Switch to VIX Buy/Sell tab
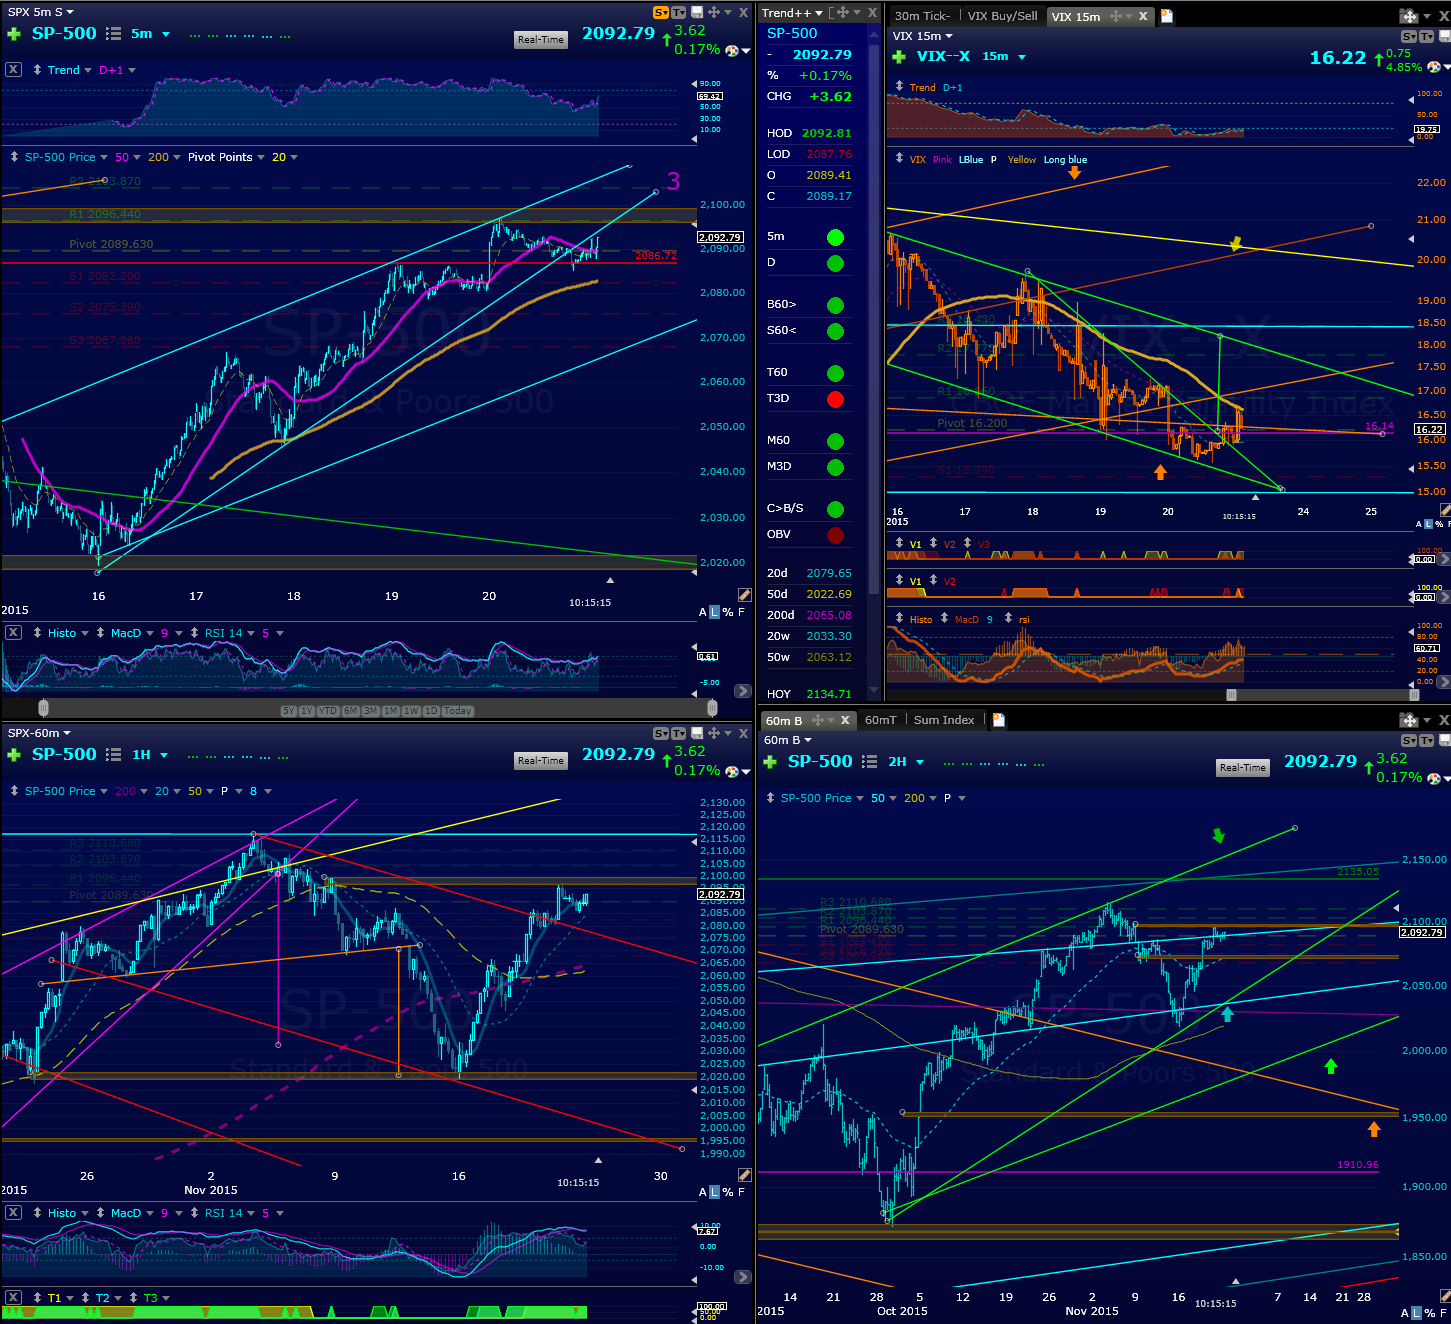Viewport: 1451px width, 1324px height. (x=1002, y=16)
